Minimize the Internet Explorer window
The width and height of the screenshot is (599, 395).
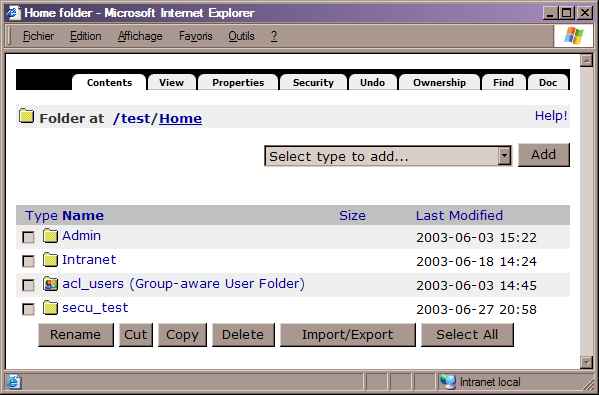click(550, 13)
